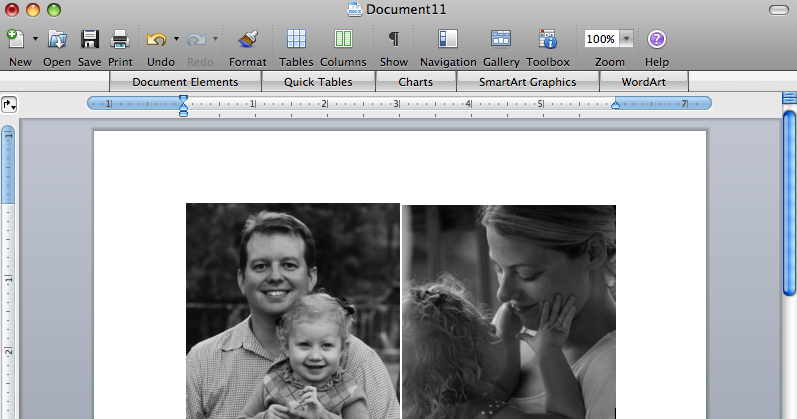Click the Redo icon
The height and width of the screenshot is (419, 797).
point(196,39)
